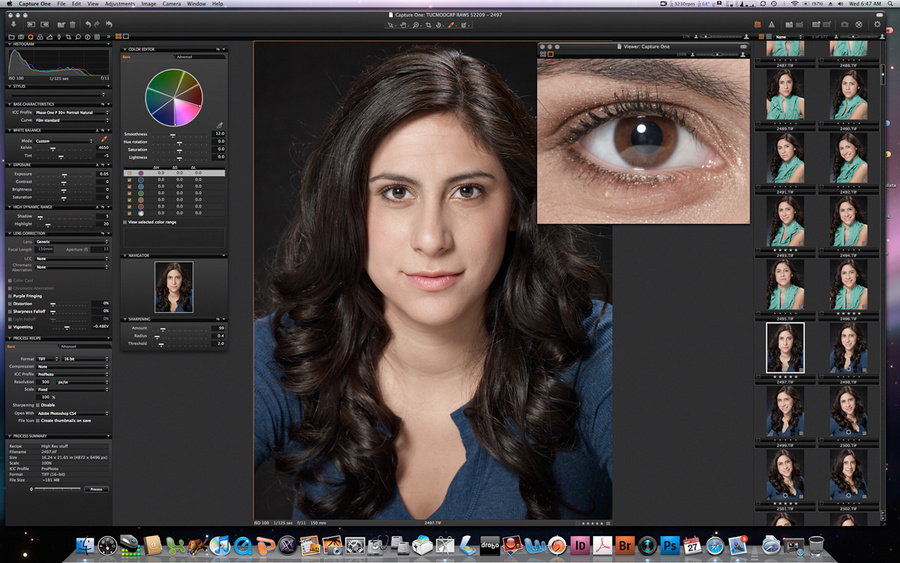The height and width of the screenshot is (563, 900).
Task: Open Photoshop from the dock
Action: pos(670,545)
